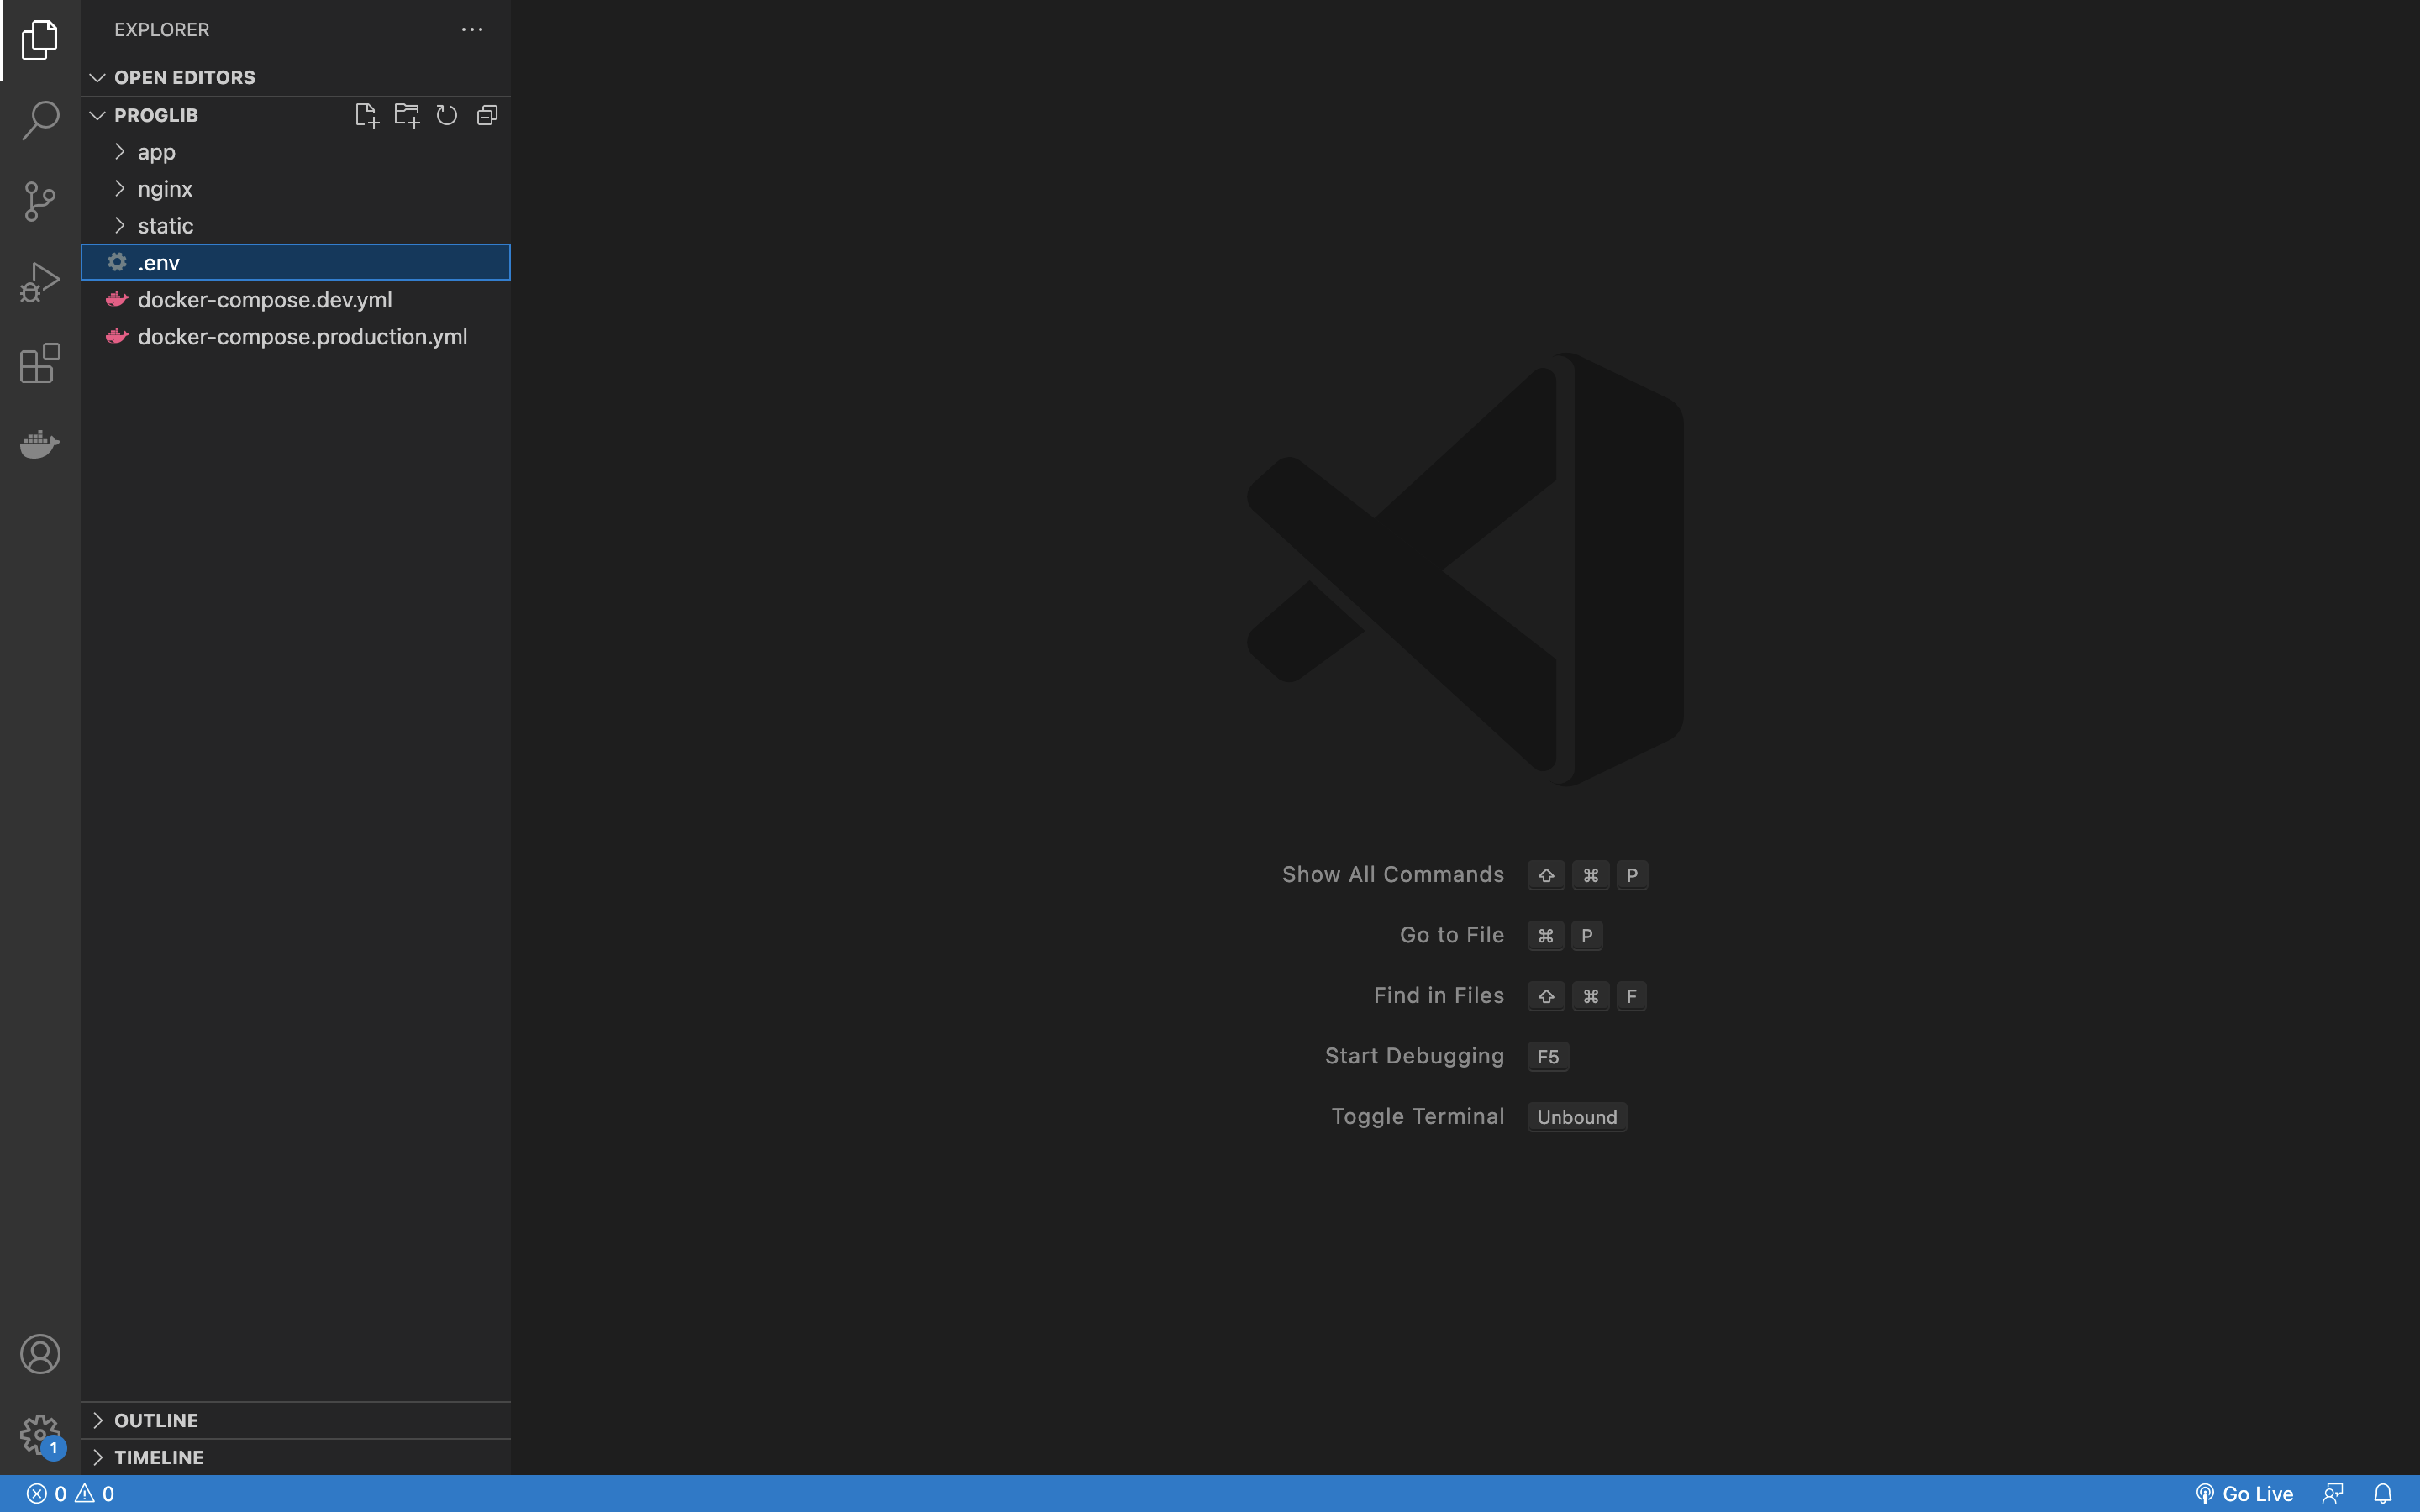This screenshot has height=1512, width=2420.
Task: Open Explorer views and more actions menu
Action: click(472, 29)
